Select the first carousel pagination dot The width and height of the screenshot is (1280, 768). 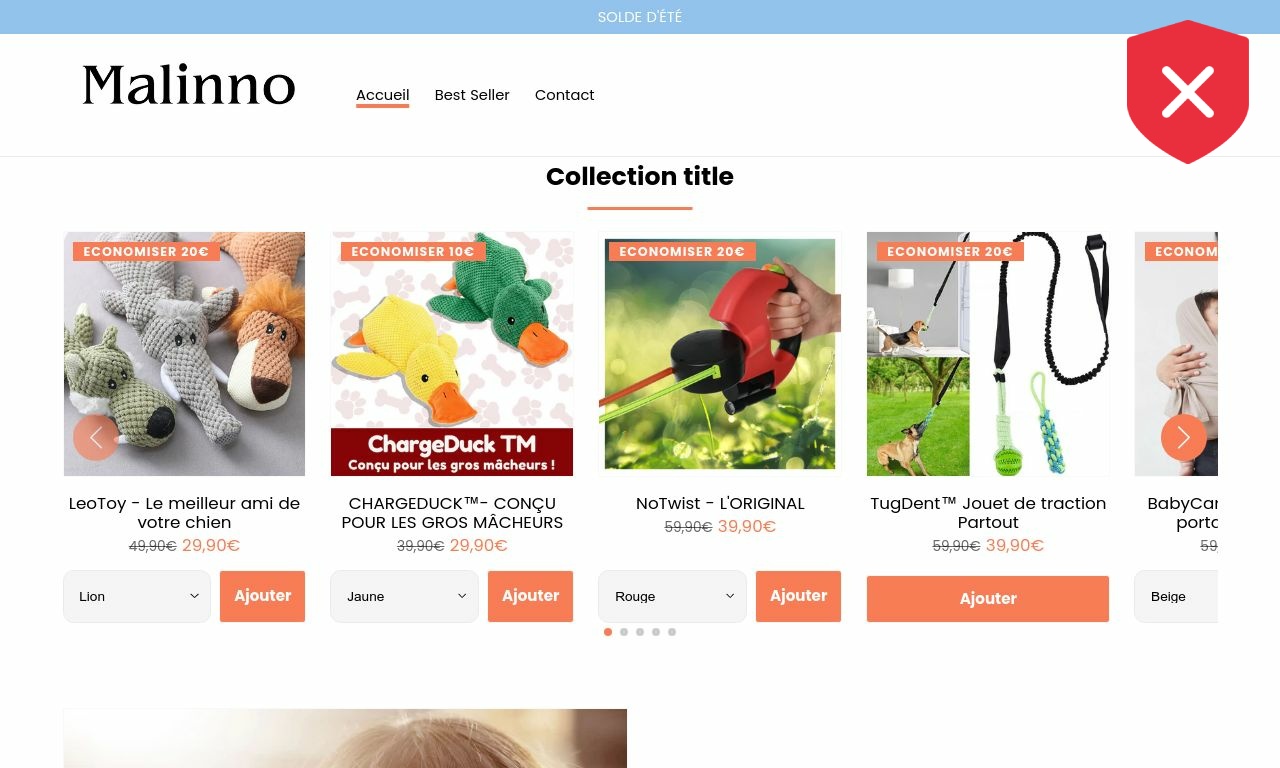tap(608, 632)
